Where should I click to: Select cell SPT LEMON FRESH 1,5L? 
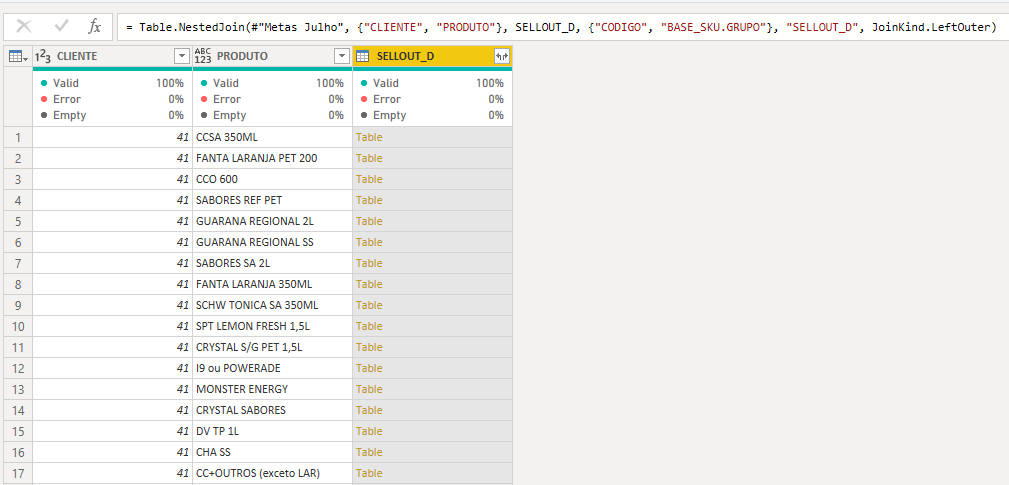click(x=272, y=326)
